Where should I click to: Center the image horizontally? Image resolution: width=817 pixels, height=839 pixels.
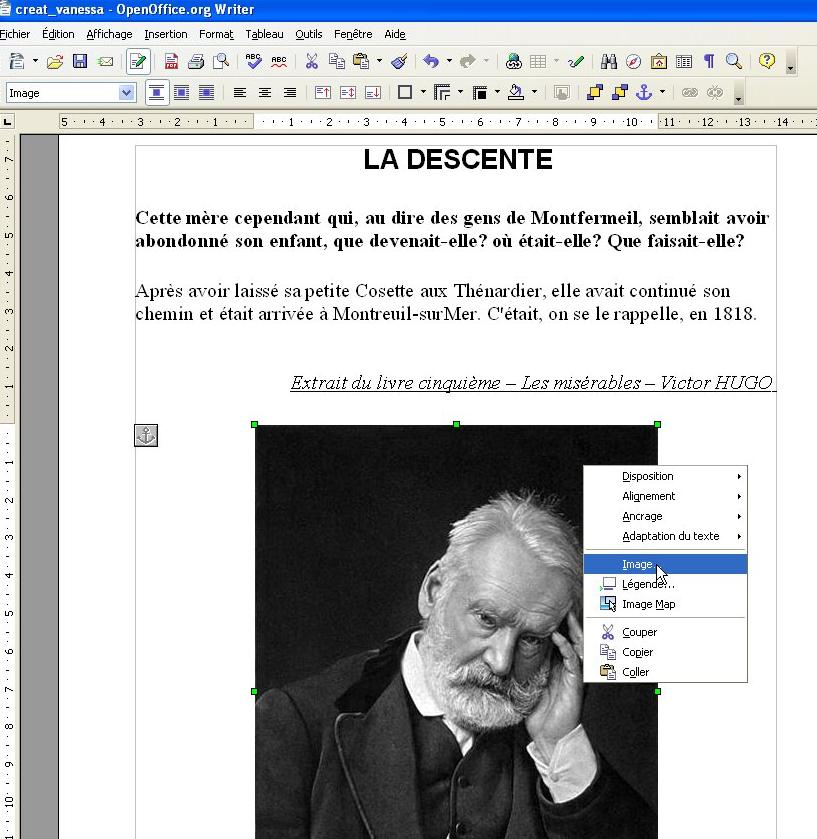click(x=265, y=93)
